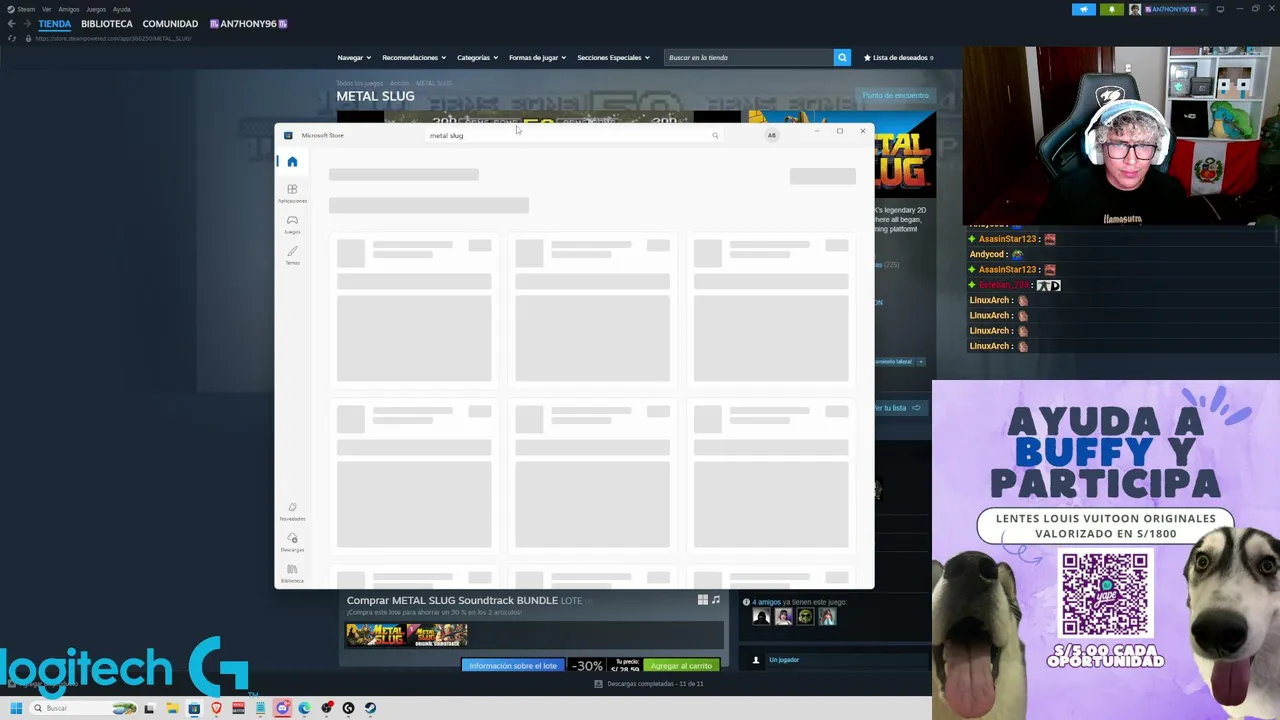Open Brave browser from the taskbar

click(216, 708)
